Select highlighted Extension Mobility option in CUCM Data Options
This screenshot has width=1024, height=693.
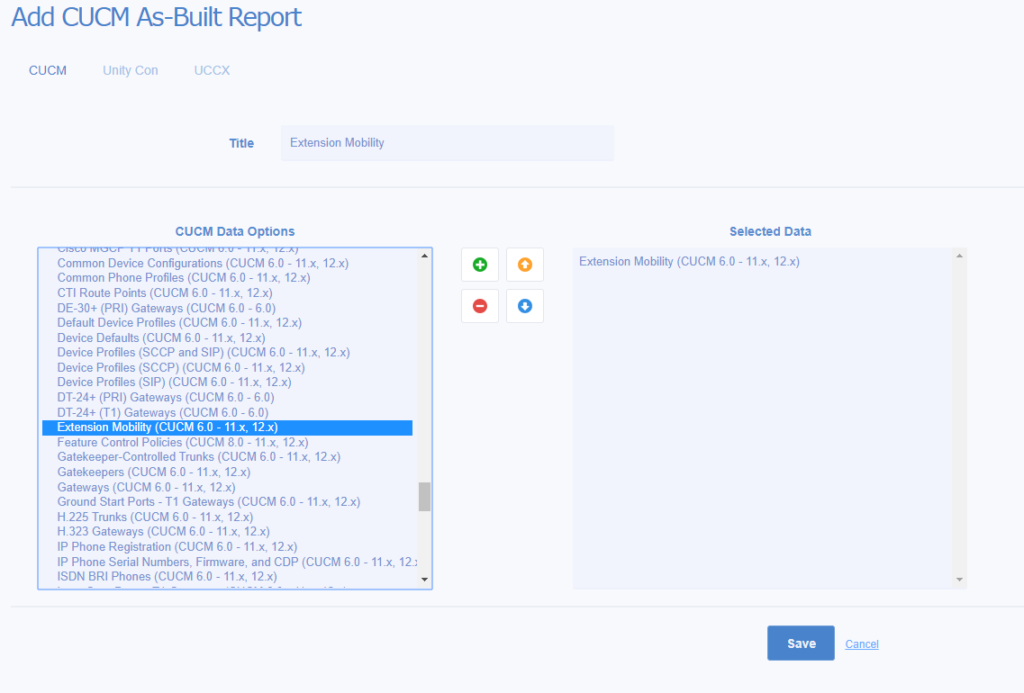tap(227, 427)
